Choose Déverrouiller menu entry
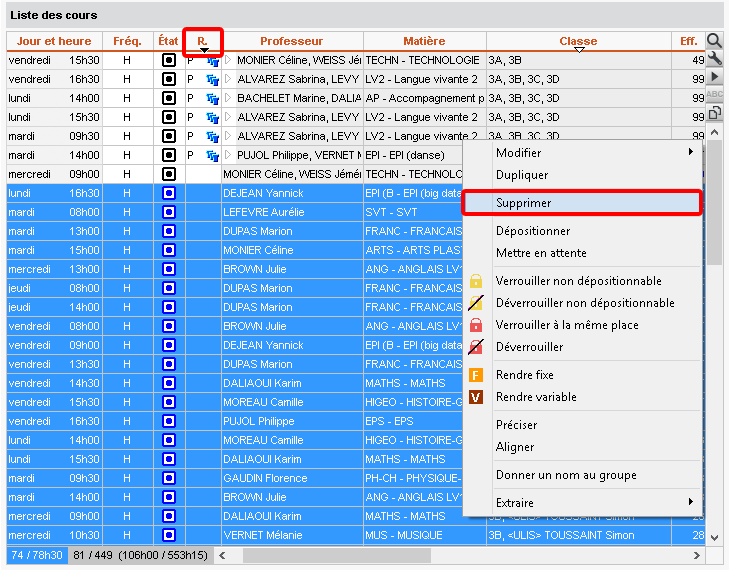732x570 pixels. tap(582, 347)
